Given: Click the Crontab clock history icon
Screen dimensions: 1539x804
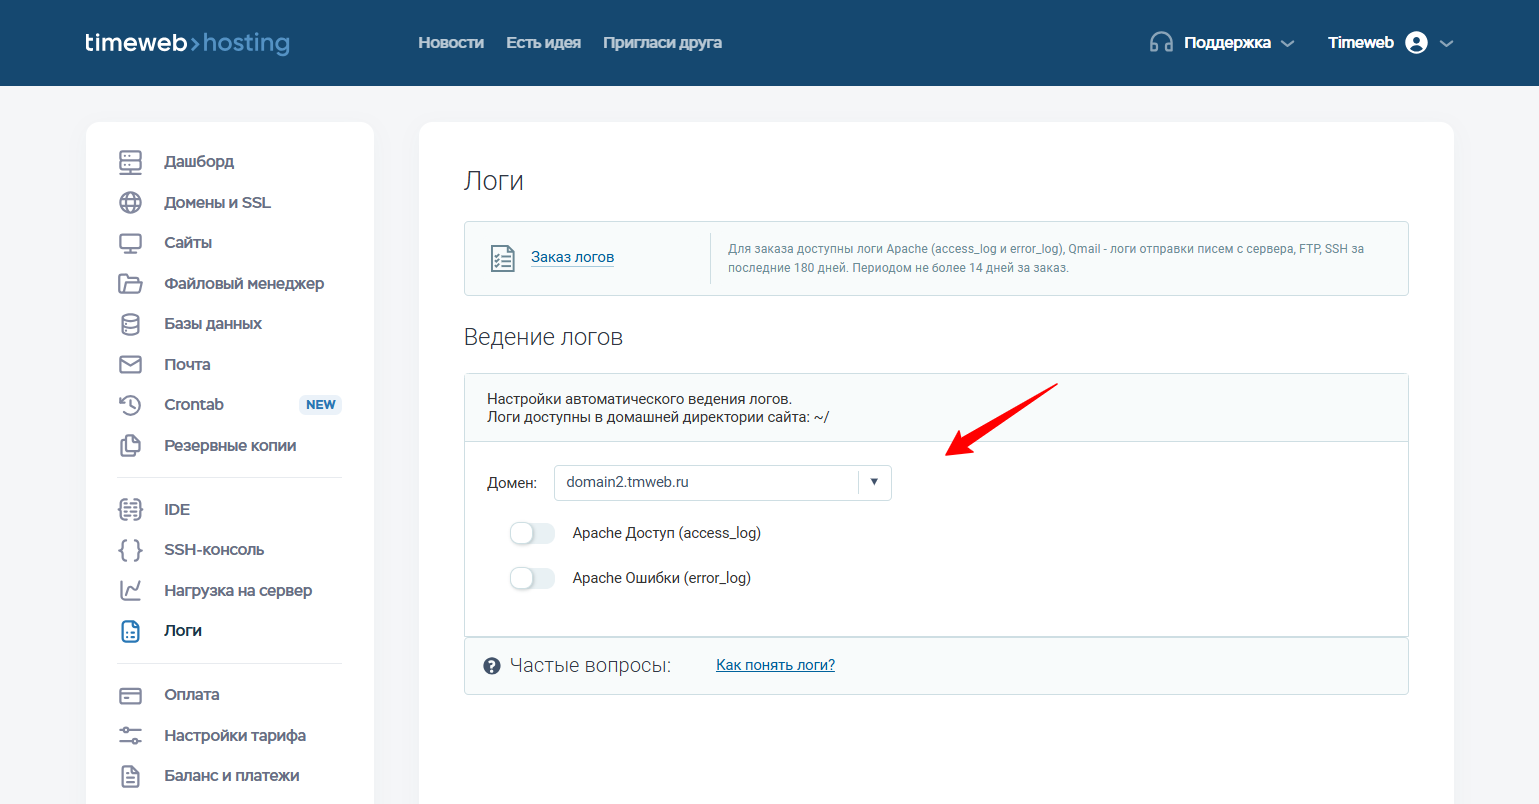Looking at the screenshot, I should 130,405.
